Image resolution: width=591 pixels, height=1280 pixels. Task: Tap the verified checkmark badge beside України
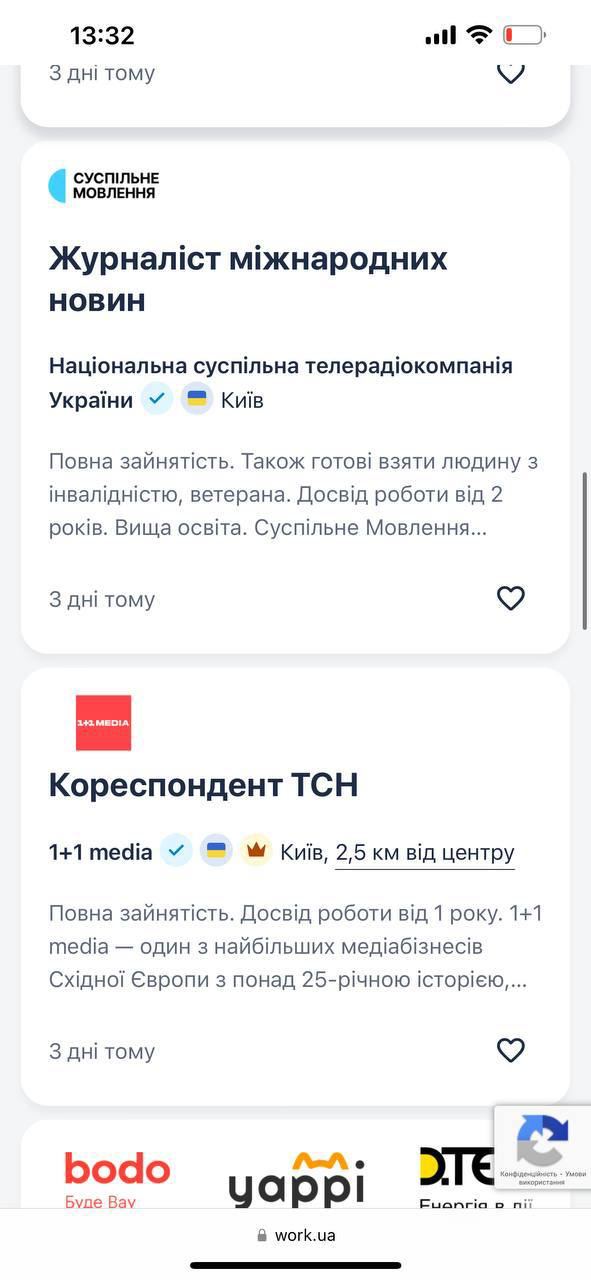click(157, 399)
